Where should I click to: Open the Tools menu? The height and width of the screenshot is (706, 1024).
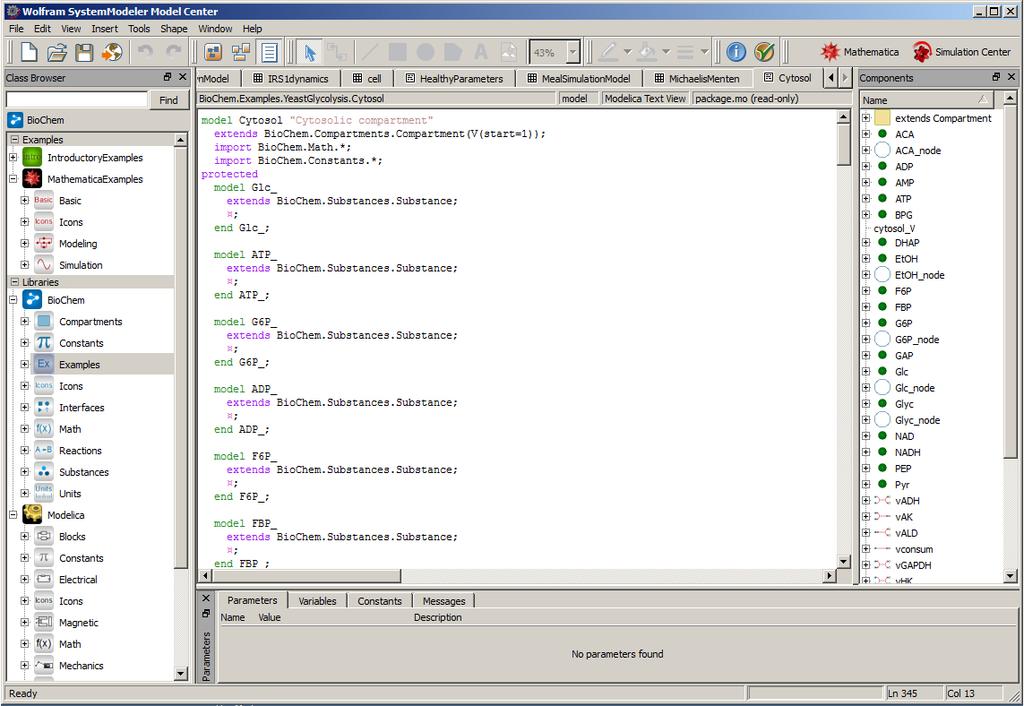pyautogui.click(x=139, y=29)
